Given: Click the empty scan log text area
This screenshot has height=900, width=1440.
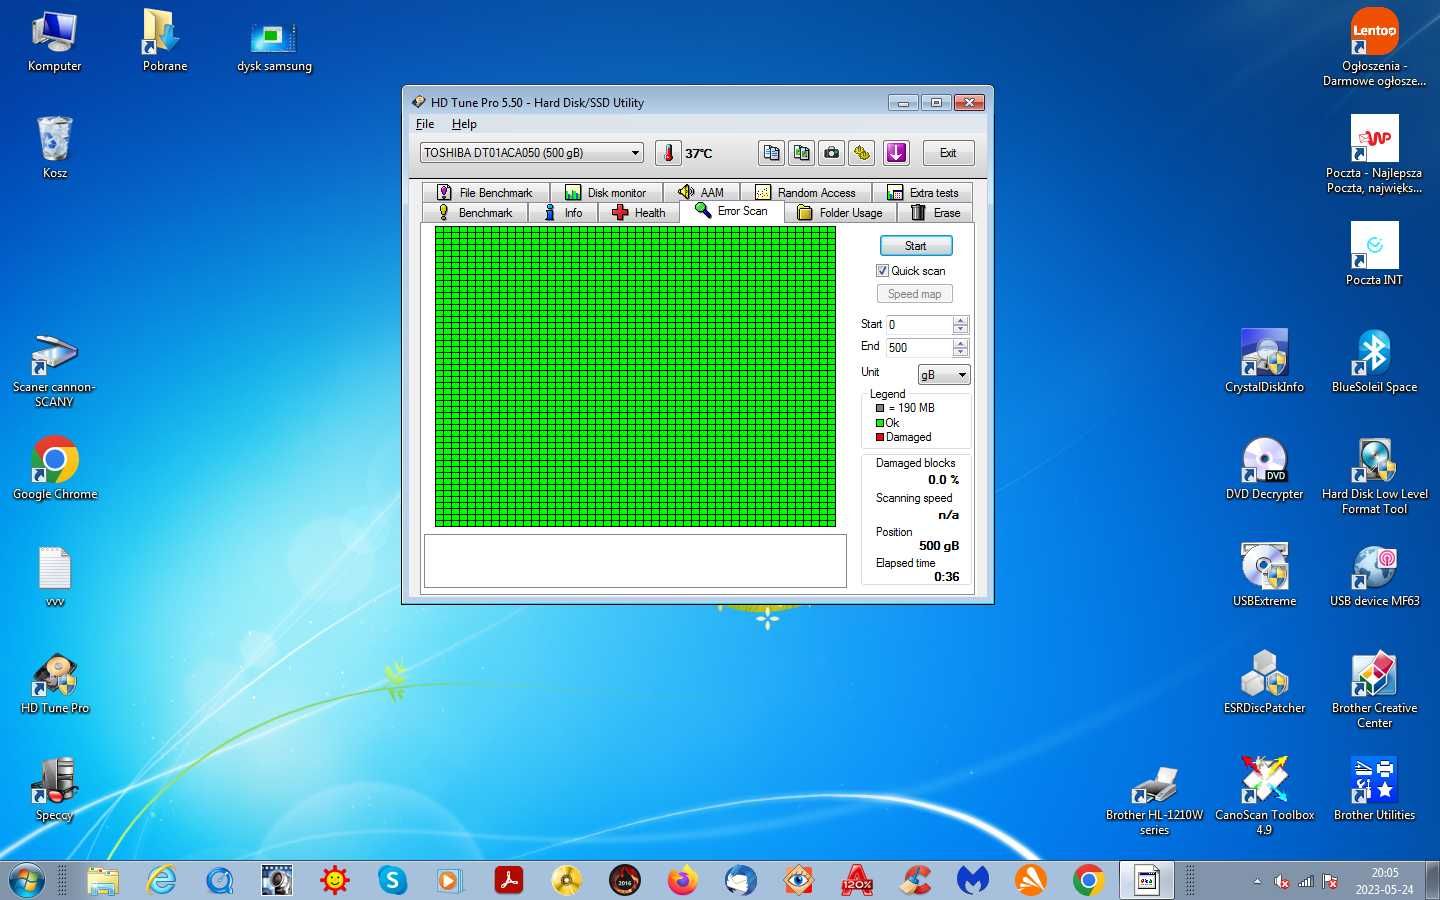Looking at the screenshot, I should [635, 560].
